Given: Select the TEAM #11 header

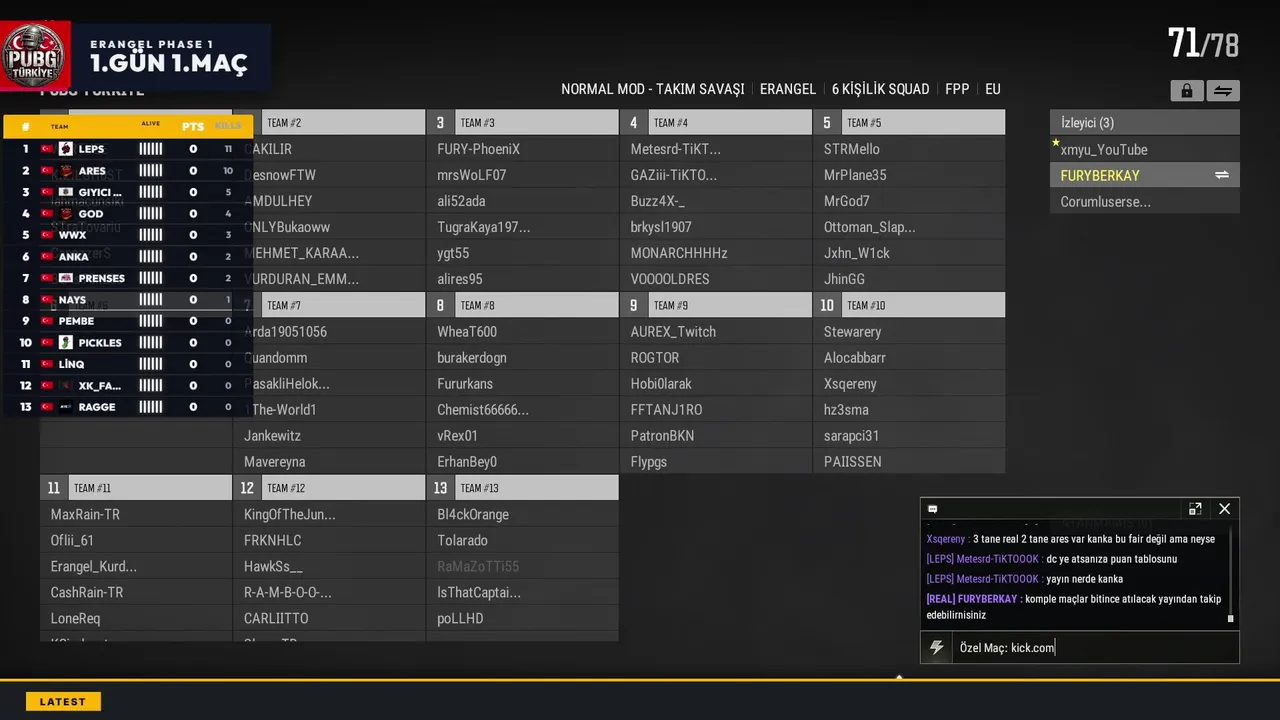Looking at the screenshot, I should pyautogui.click(x=136, y=488).
